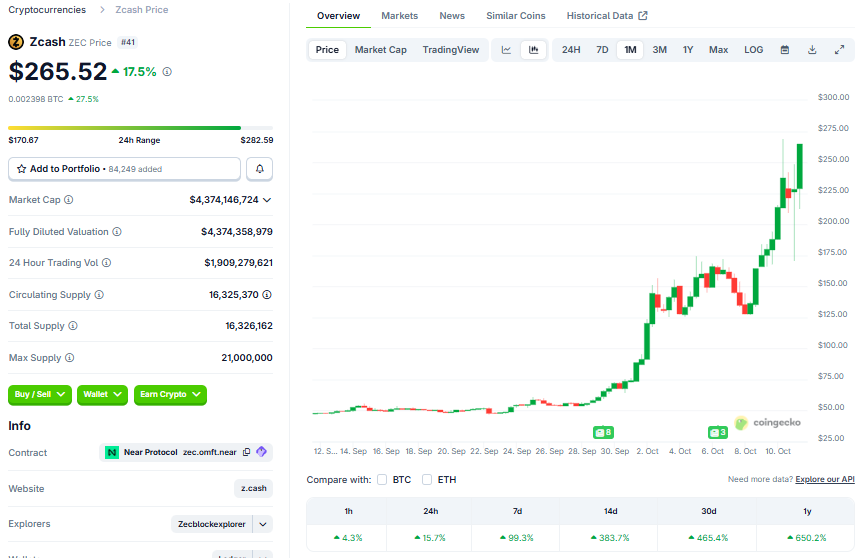Follow the Explore our API link
The width and height of the screenshot is (868, 558).
coord(825,479)
